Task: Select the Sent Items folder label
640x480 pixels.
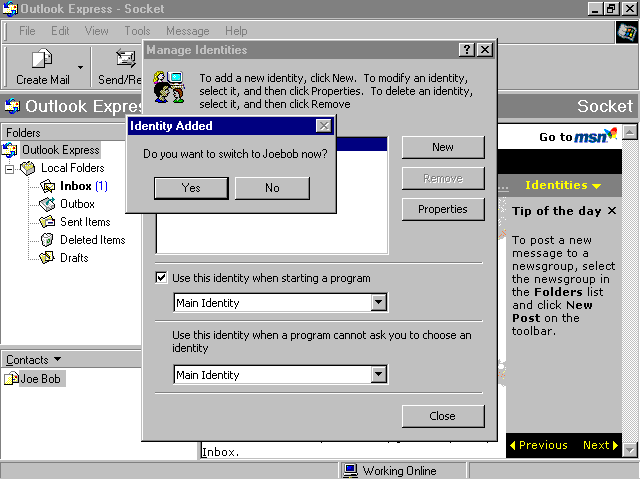Action: (85, 222)
